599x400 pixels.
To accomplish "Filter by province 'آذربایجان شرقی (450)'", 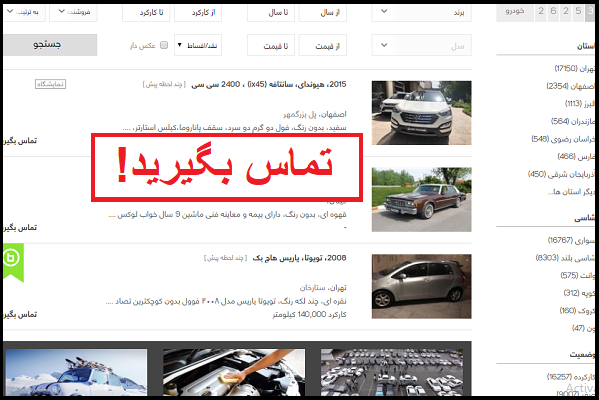I will coord(561,174).
